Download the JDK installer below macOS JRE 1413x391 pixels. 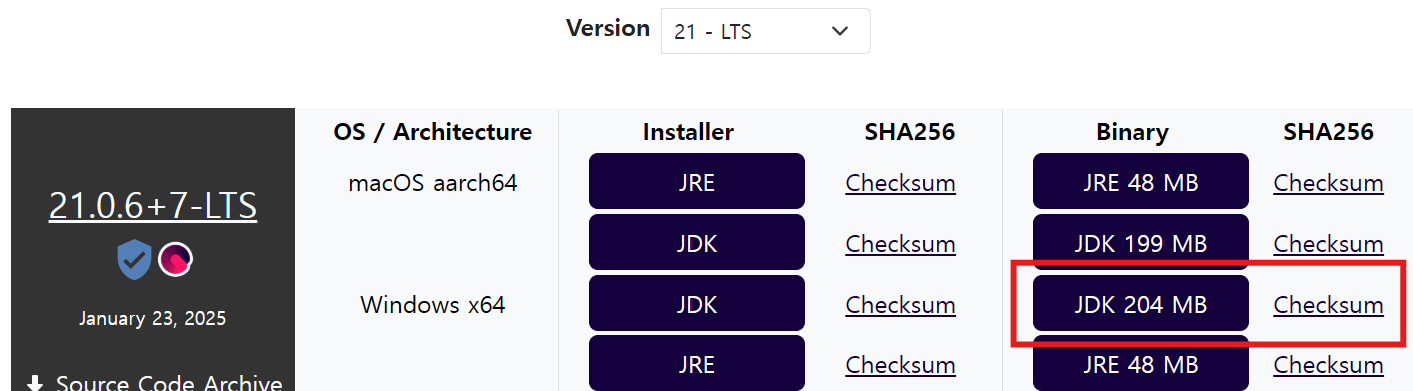[697, 242]
